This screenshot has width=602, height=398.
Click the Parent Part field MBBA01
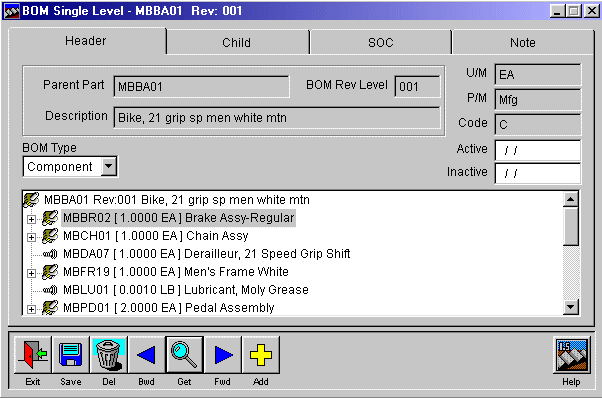202,86
